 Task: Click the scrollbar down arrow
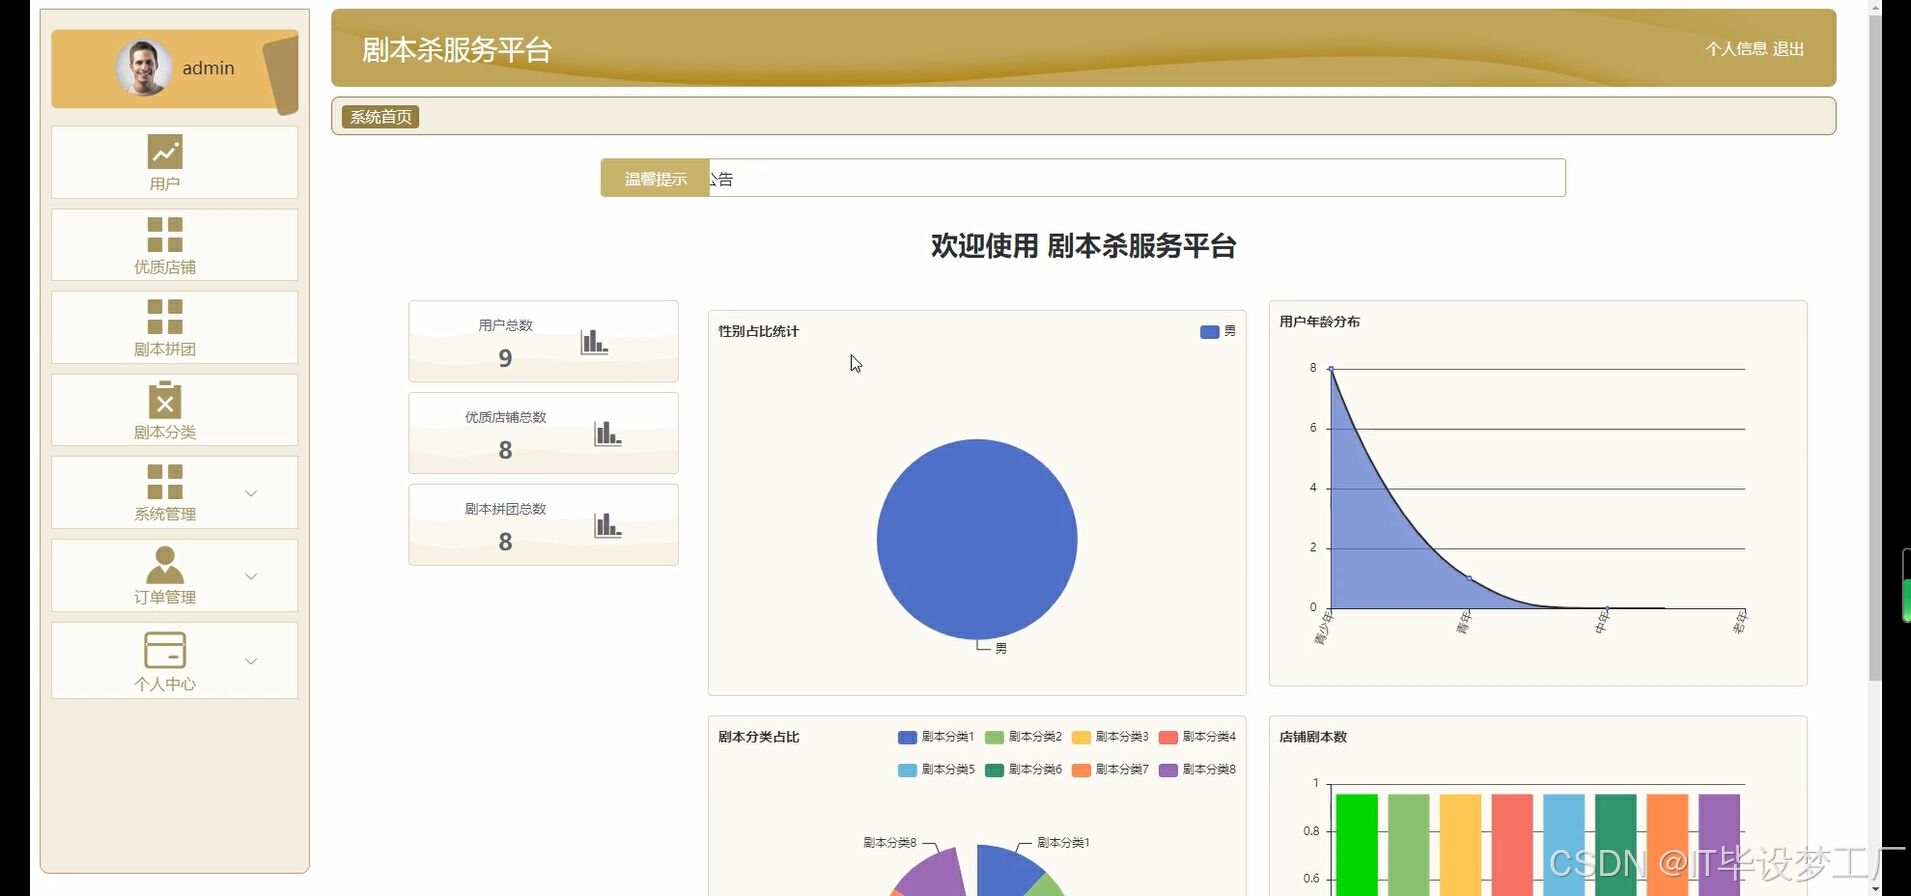1875,888
